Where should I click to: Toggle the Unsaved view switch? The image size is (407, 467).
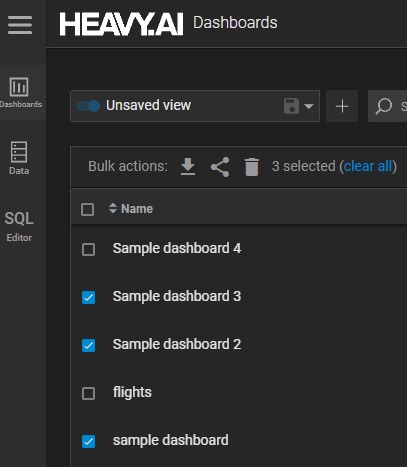[x=88, y=106]
